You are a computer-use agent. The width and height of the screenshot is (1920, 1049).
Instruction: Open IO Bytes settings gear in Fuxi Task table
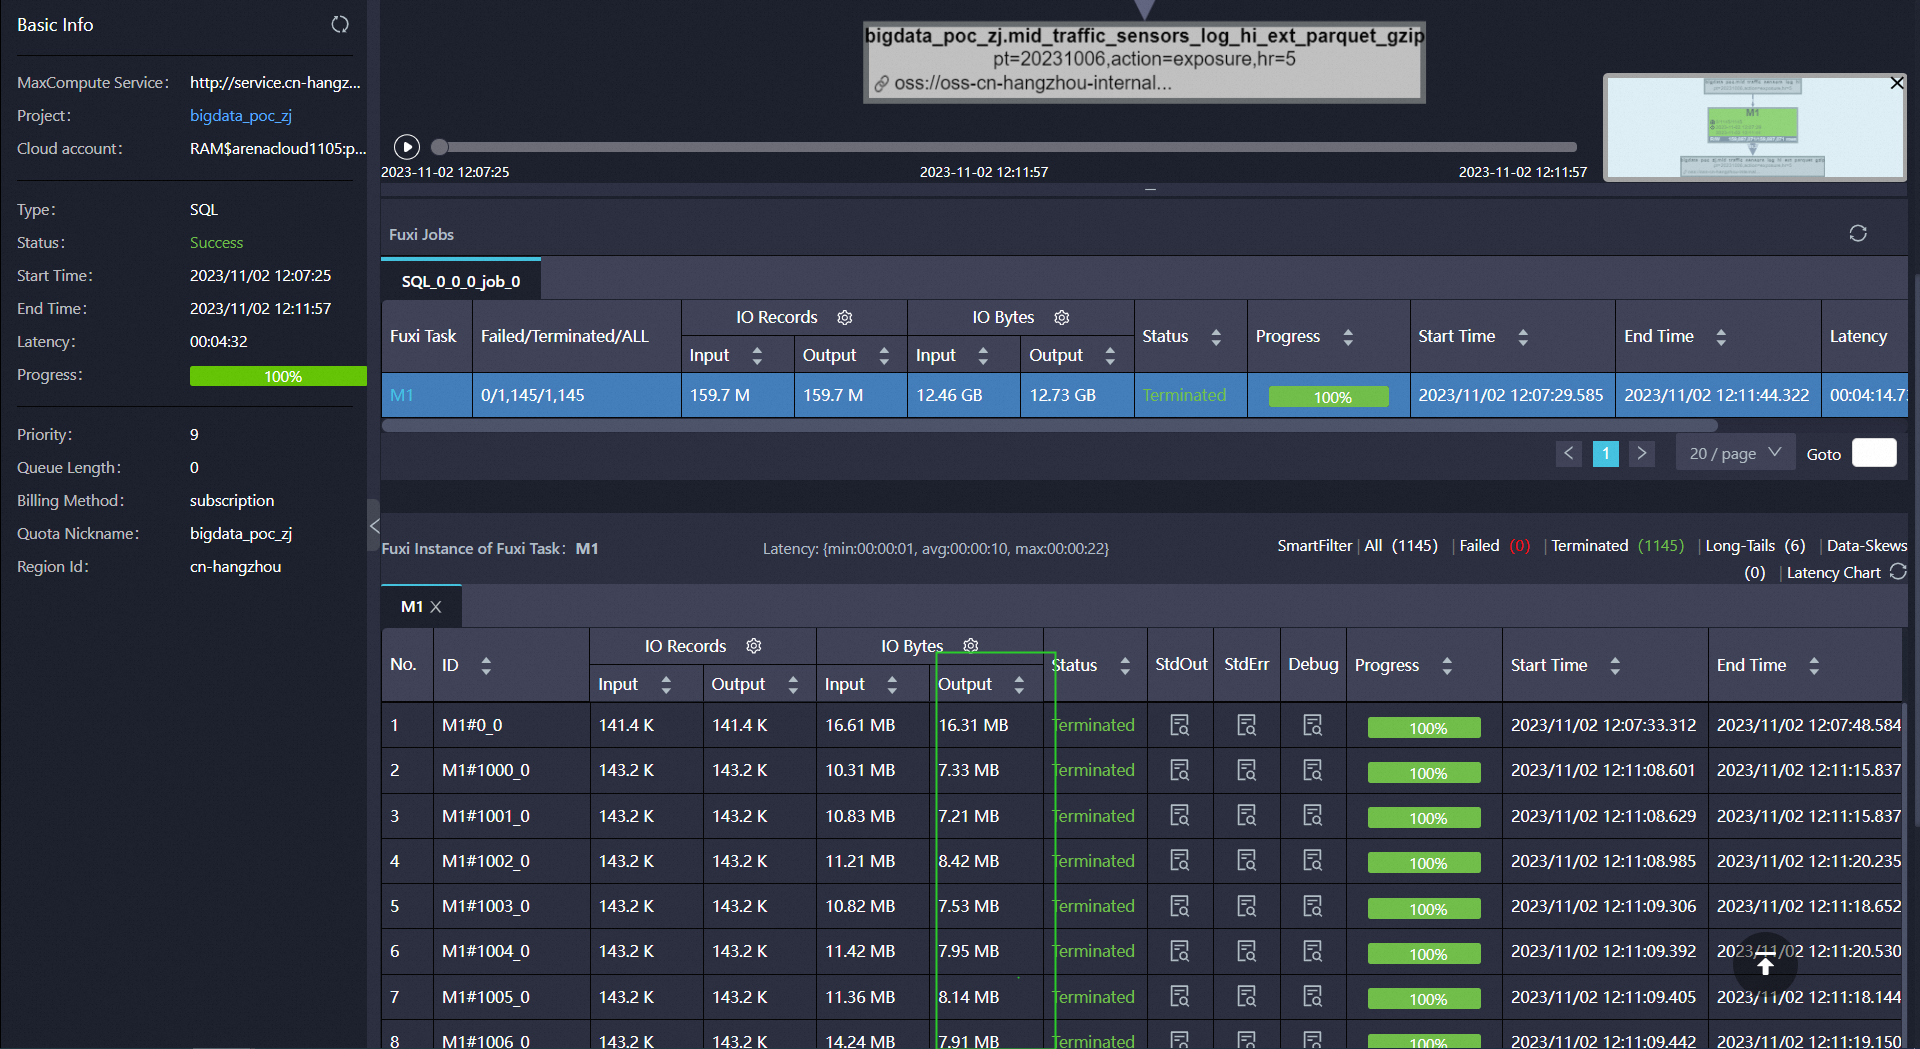(1062, 317)
